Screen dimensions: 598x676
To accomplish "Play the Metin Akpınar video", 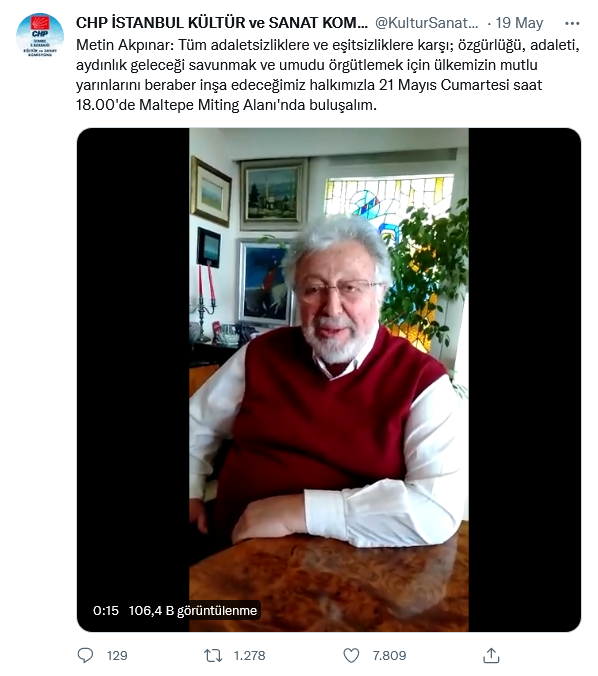I will (x=329, y=380).
